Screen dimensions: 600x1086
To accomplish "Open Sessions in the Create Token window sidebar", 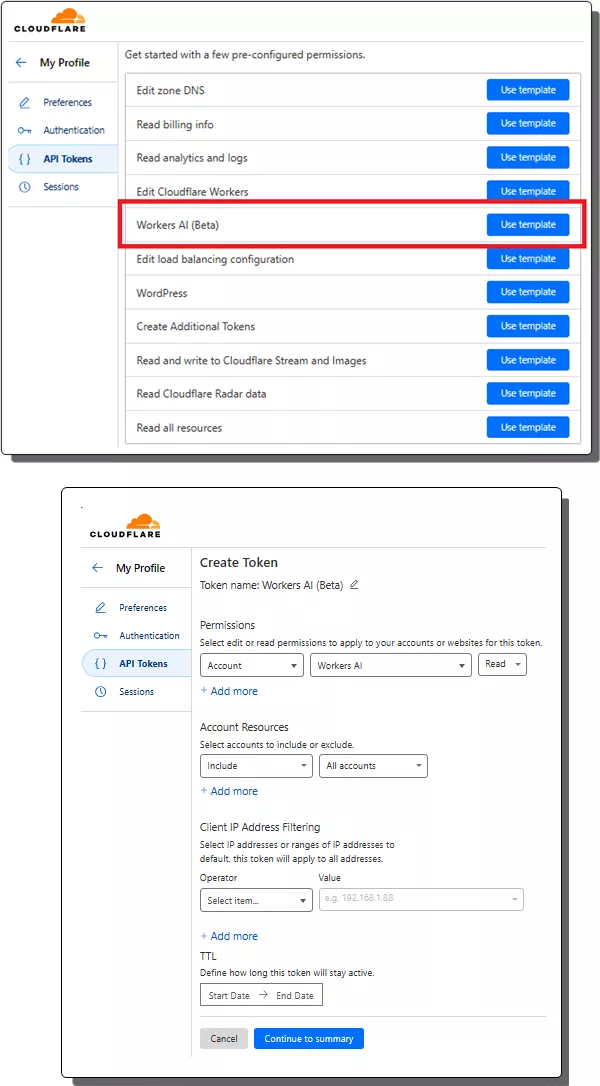I will [x=136, y=692].
